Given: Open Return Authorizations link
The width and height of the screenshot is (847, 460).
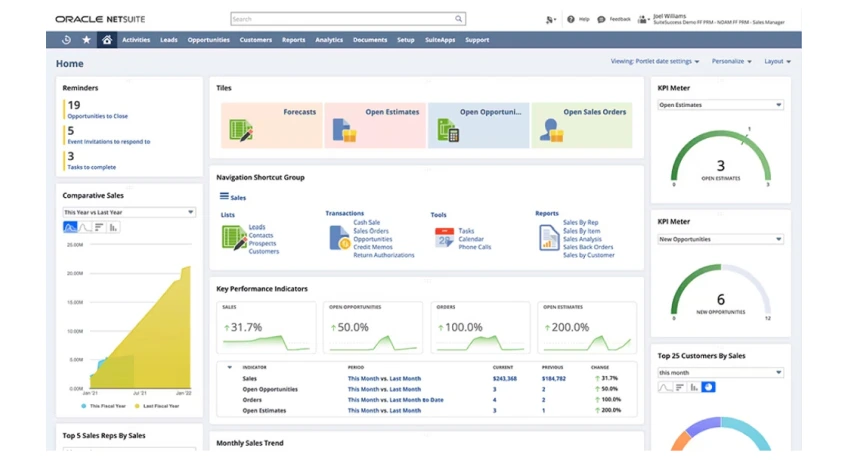Looking at the screenshot, I should (384, 255).
